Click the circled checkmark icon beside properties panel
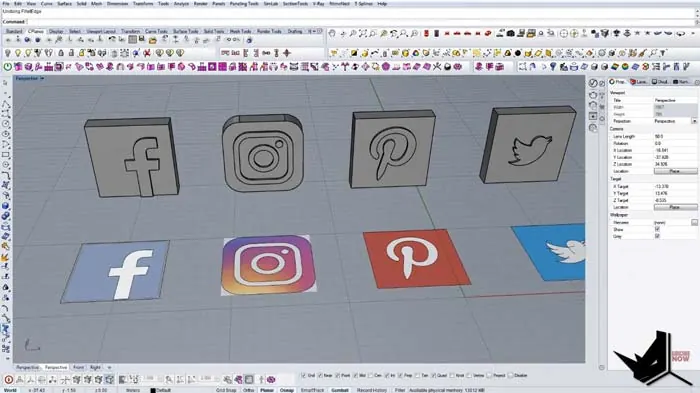 pyautogui.click(x=593, y=83)
